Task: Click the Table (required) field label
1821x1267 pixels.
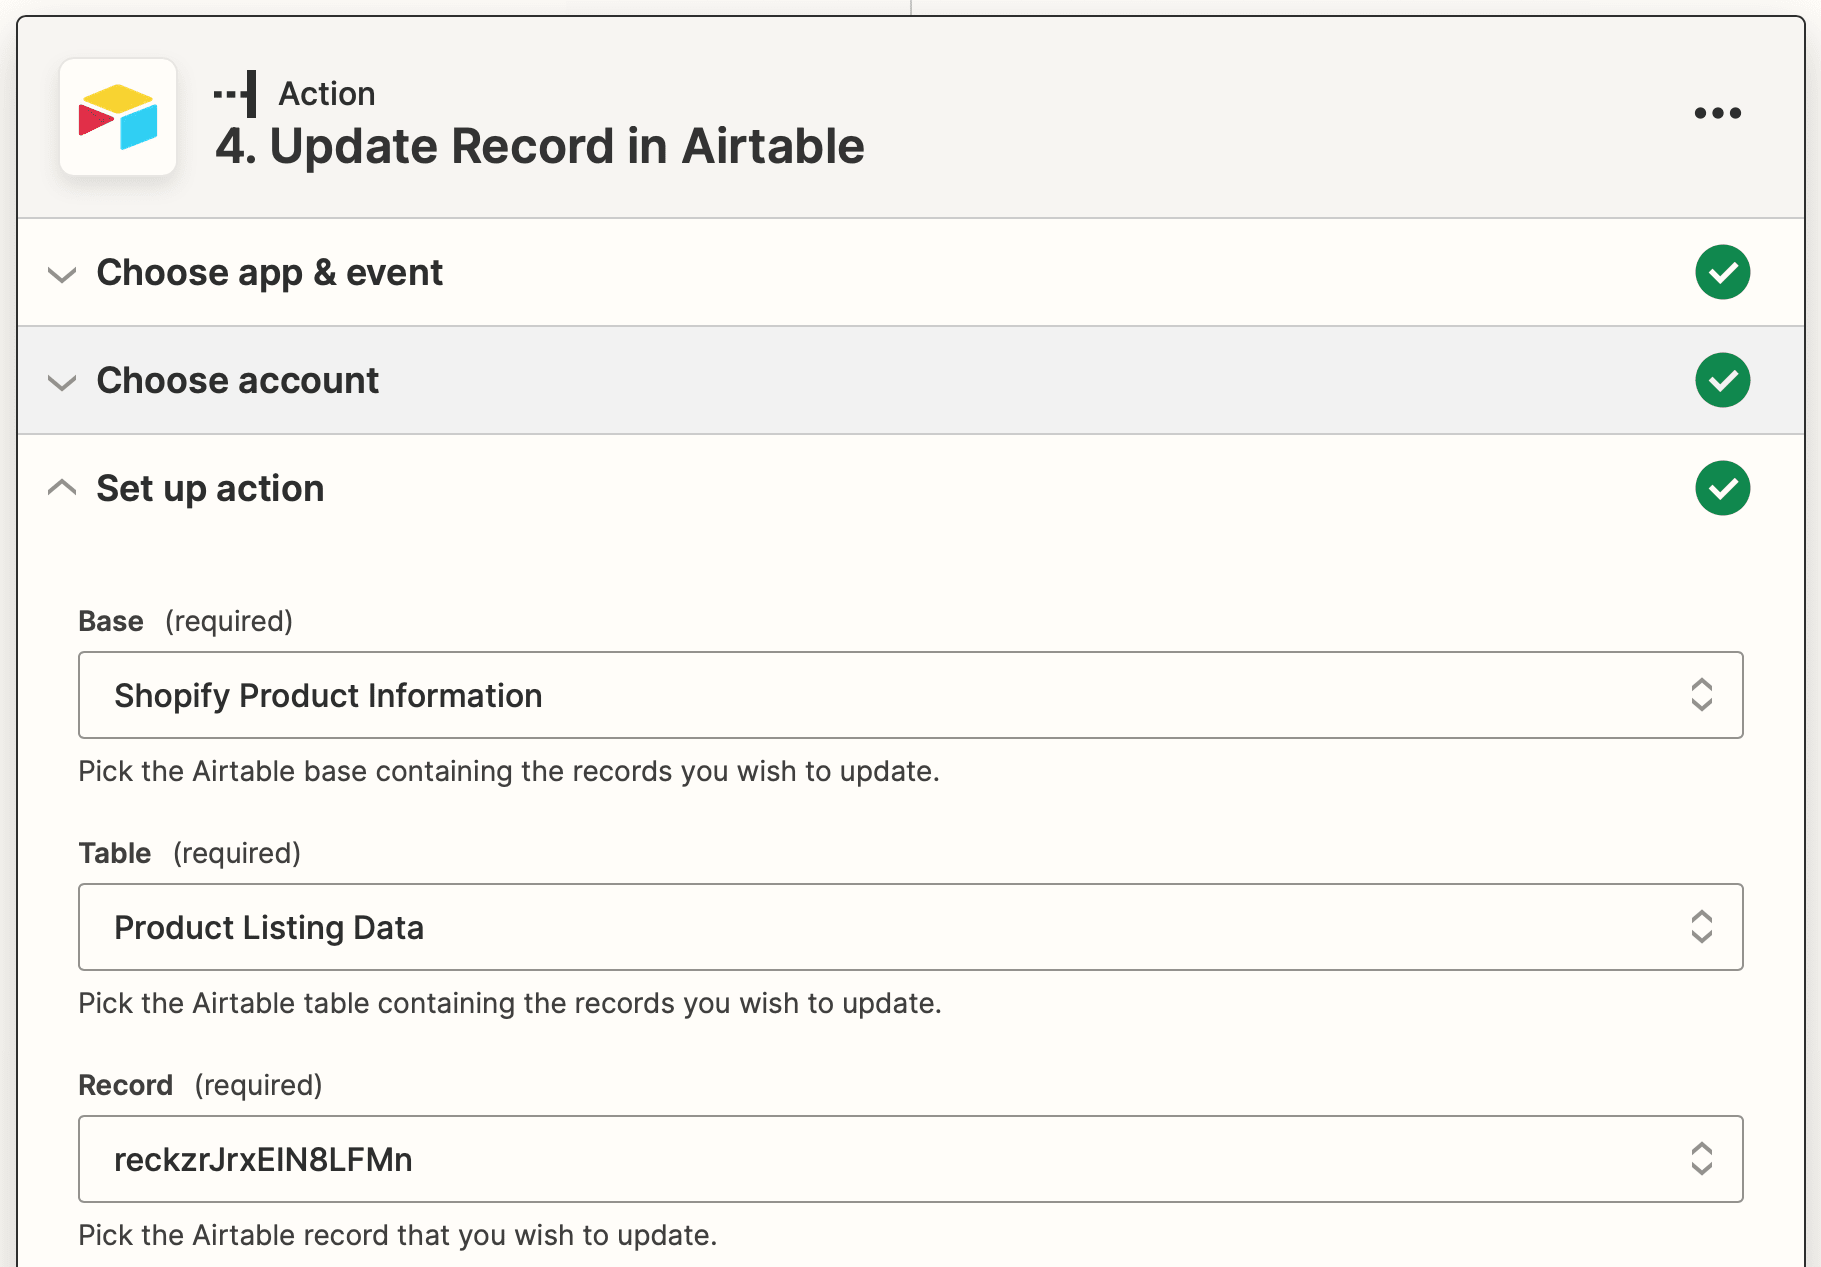Action: pos(189,853)
